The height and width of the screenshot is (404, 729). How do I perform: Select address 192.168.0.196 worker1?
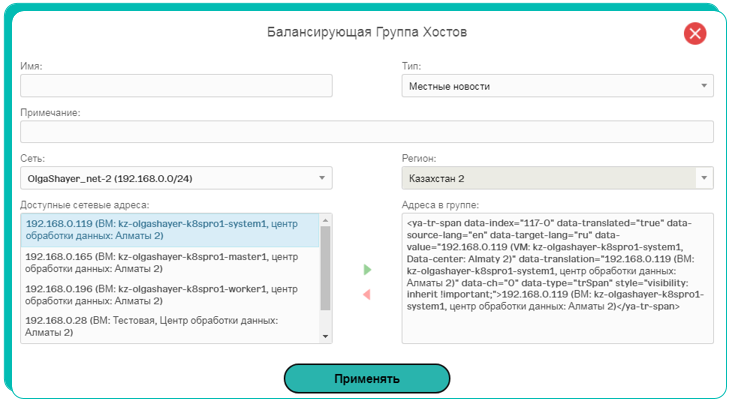point(170,295)
